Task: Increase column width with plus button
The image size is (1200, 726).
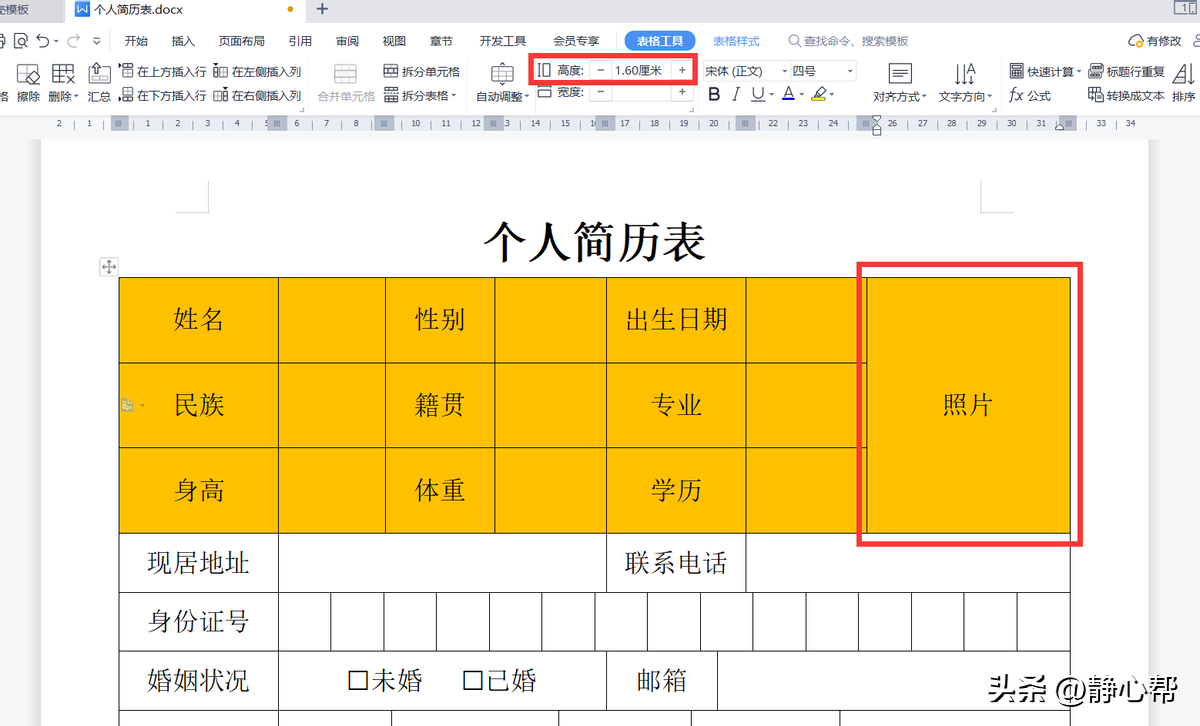Action: point(683,92)
